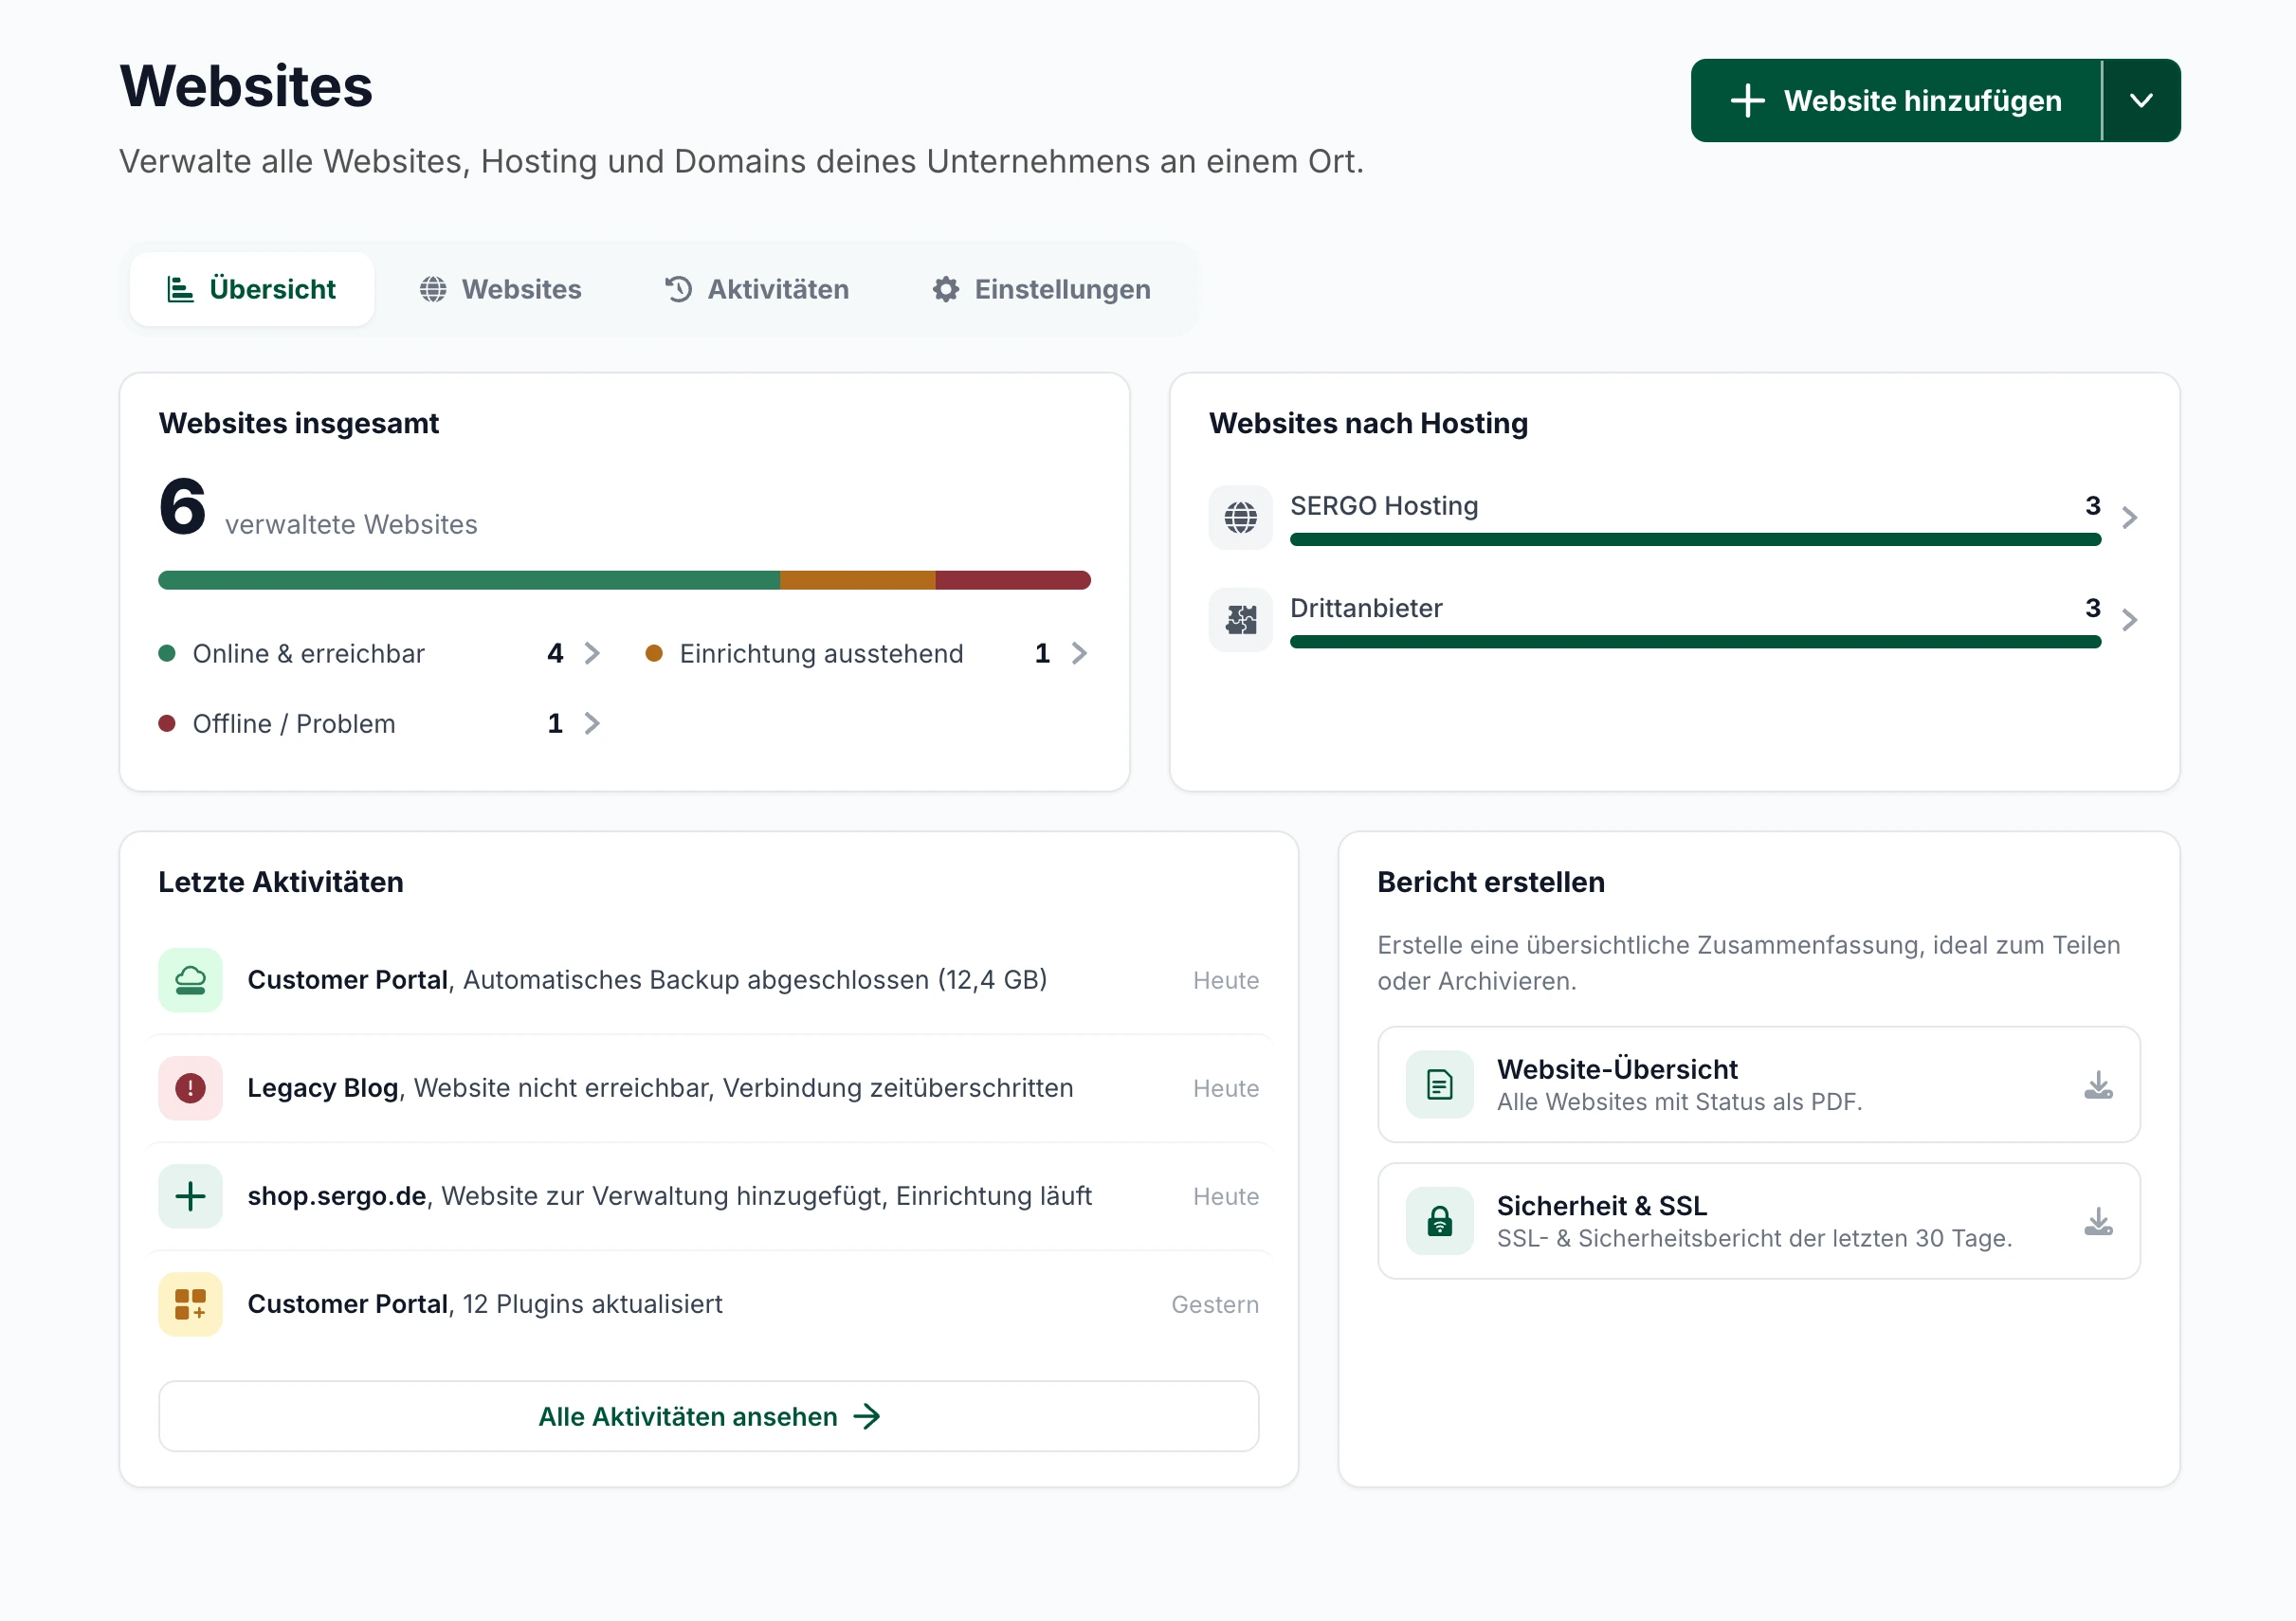The width and height of the screenshot is (2296, 1621).
Task: Click the Website hinzufügen button label
Action: click(1922, 100)
